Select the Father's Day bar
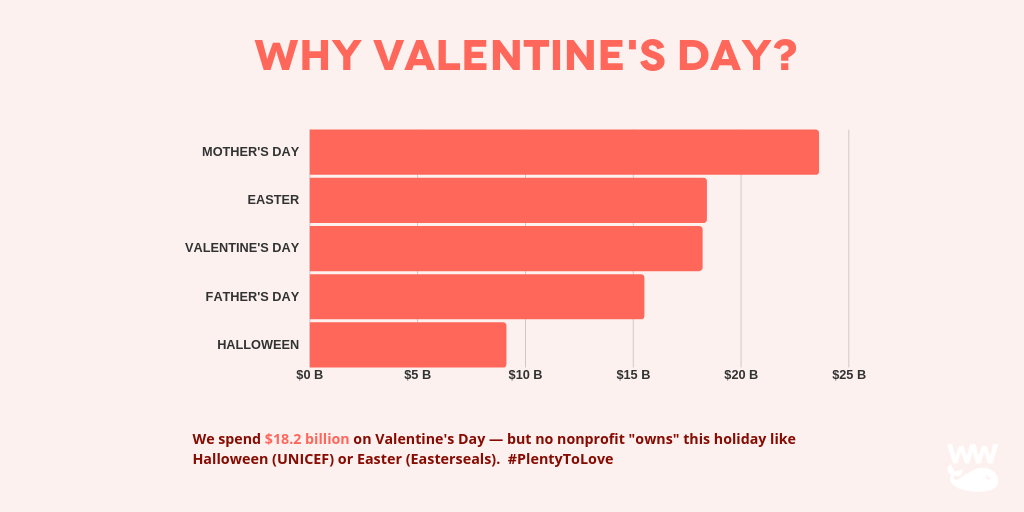 [477, 296]
